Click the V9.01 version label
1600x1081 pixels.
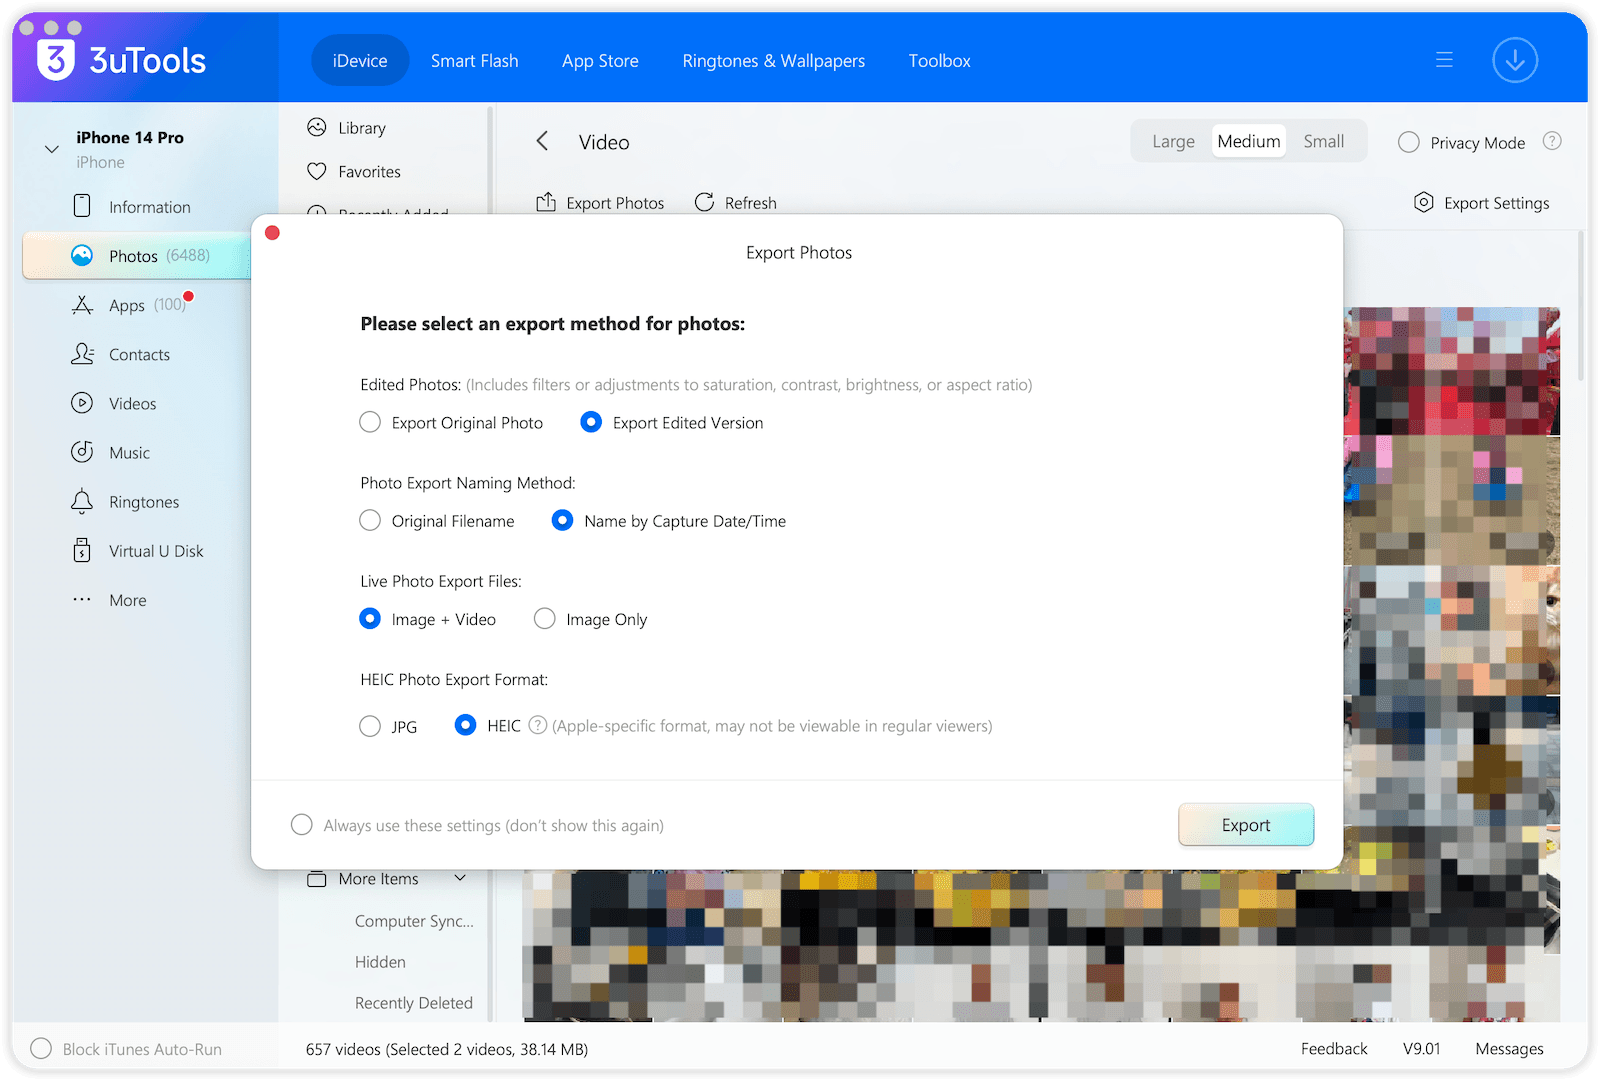click(1421, 1048)
